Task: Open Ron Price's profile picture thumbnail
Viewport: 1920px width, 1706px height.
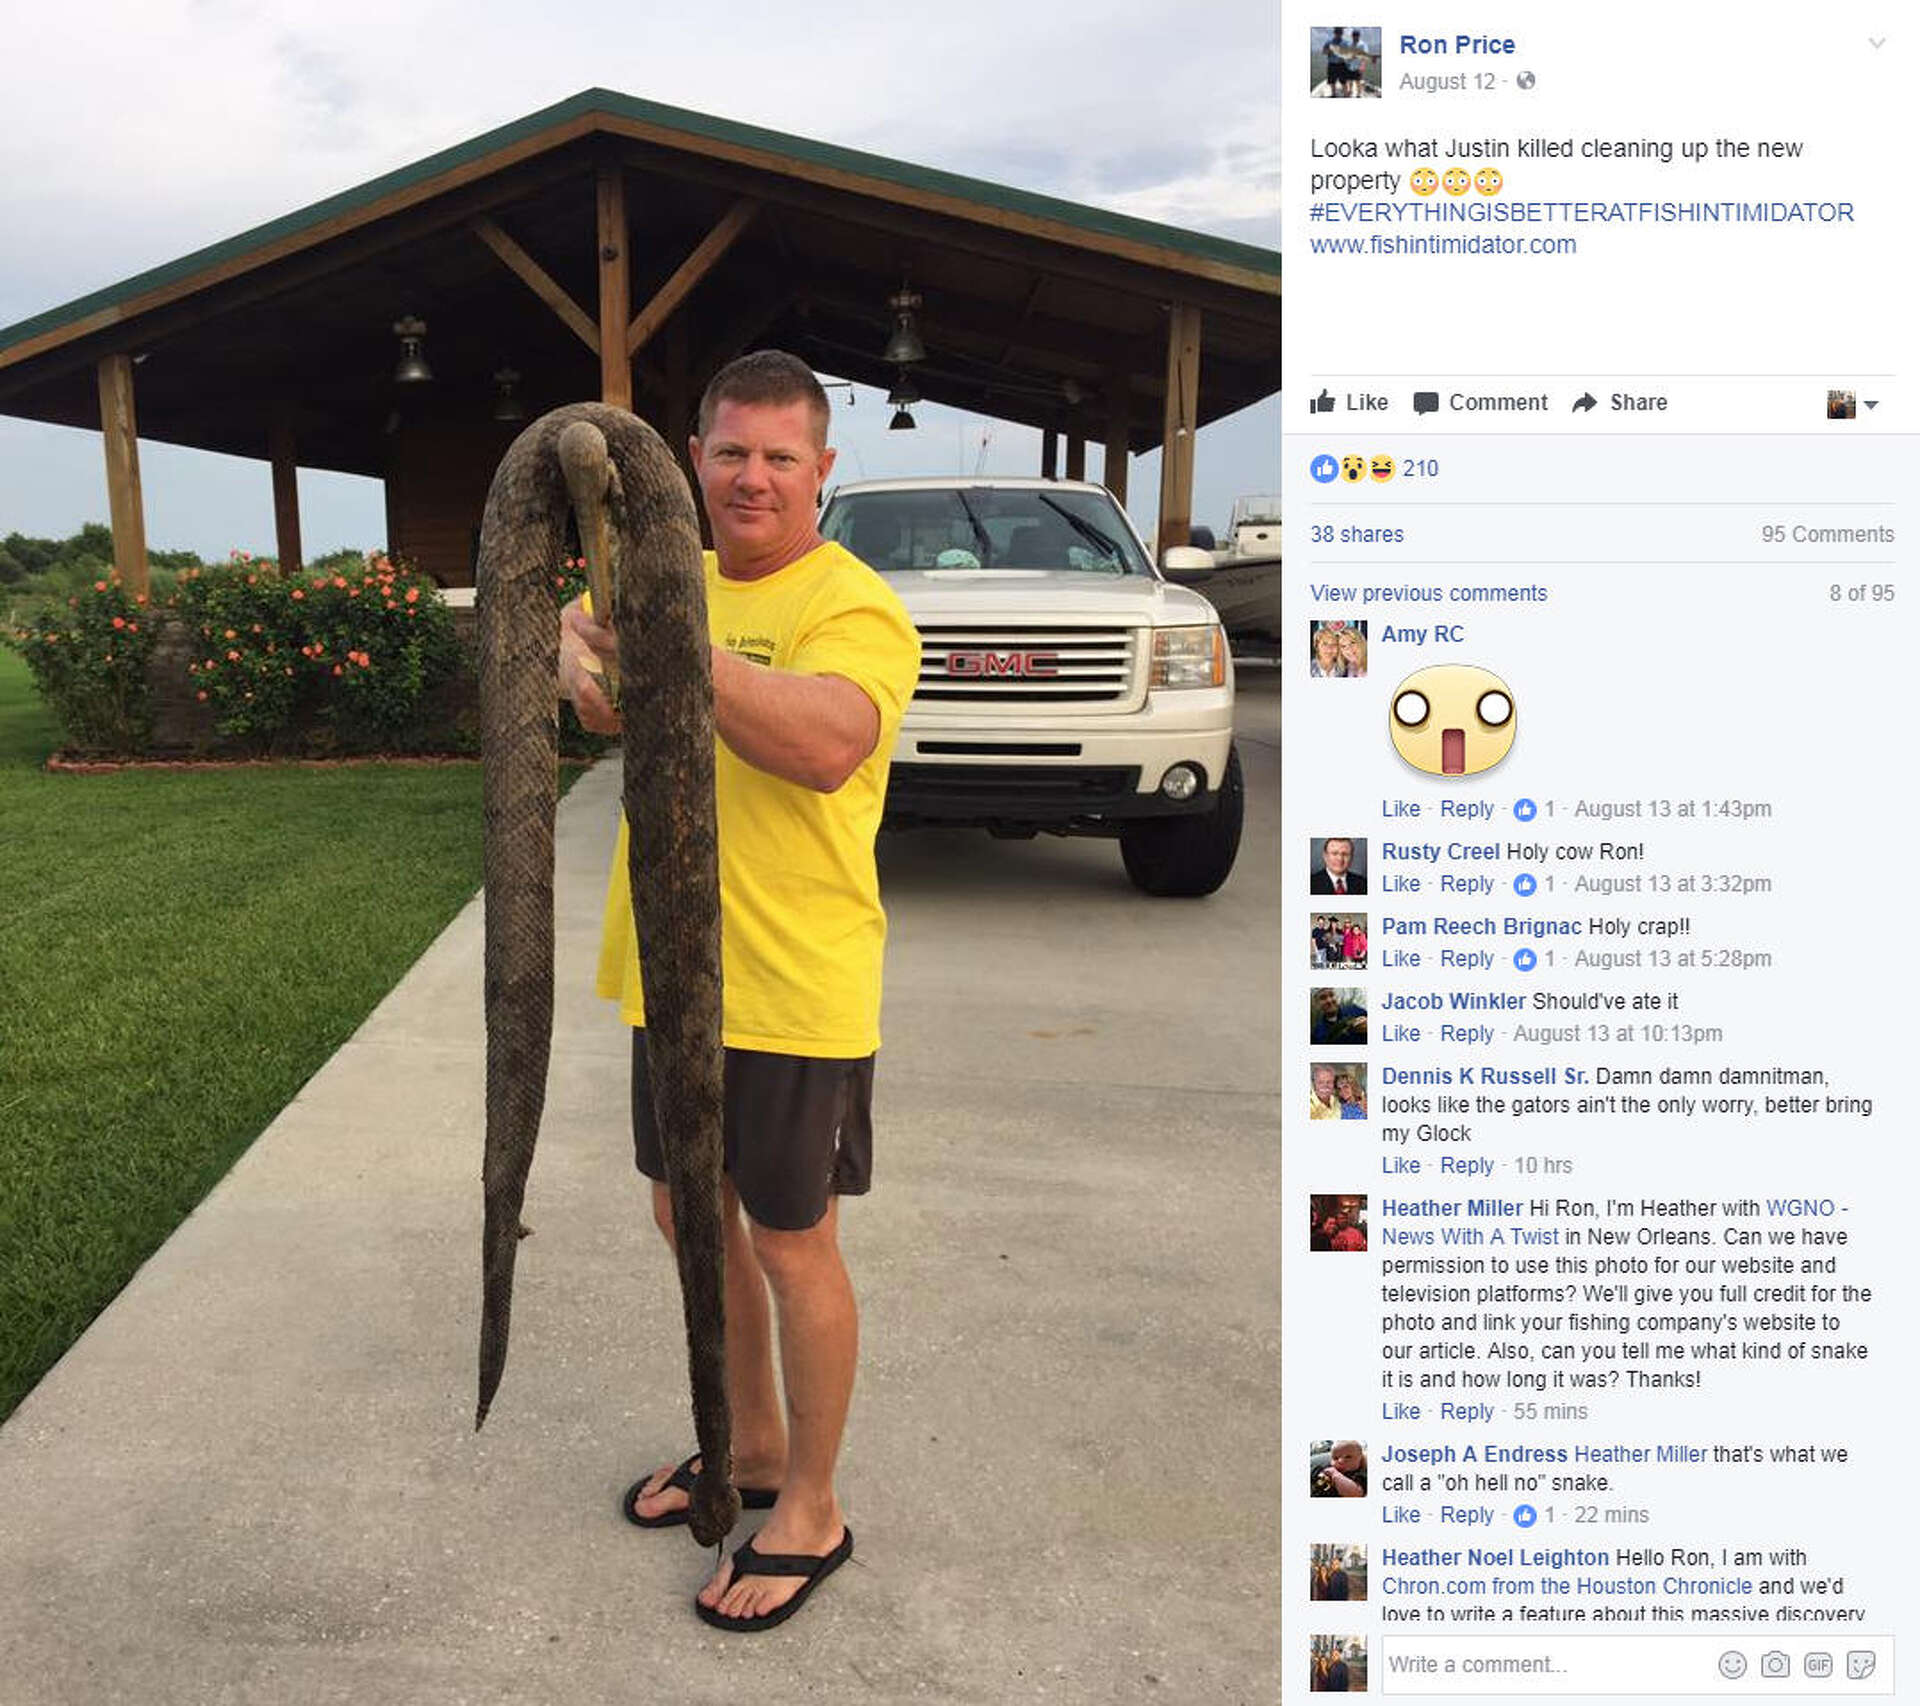Action: (1345, 62)
